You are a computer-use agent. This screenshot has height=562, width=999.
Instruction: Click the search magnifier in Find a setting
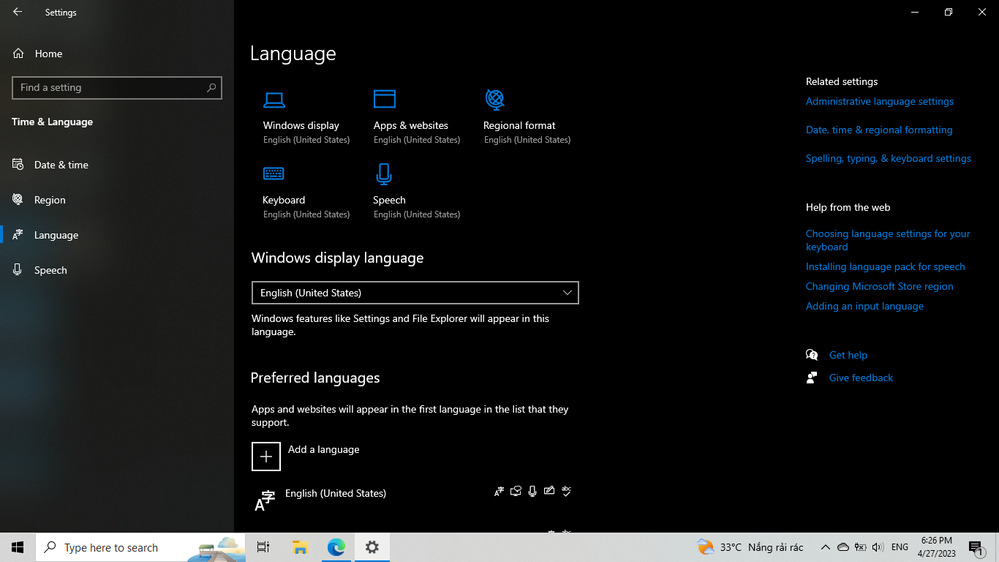[212, 87]
